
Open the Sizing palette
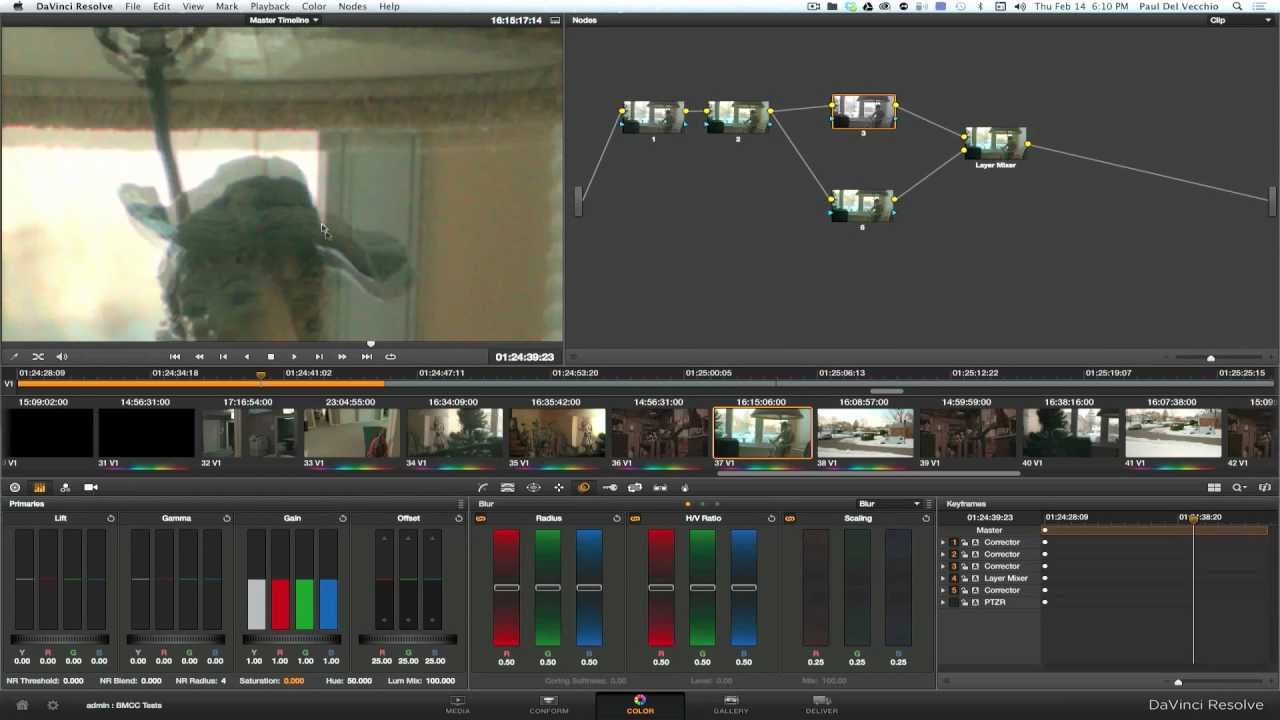(x=635, y=488)
